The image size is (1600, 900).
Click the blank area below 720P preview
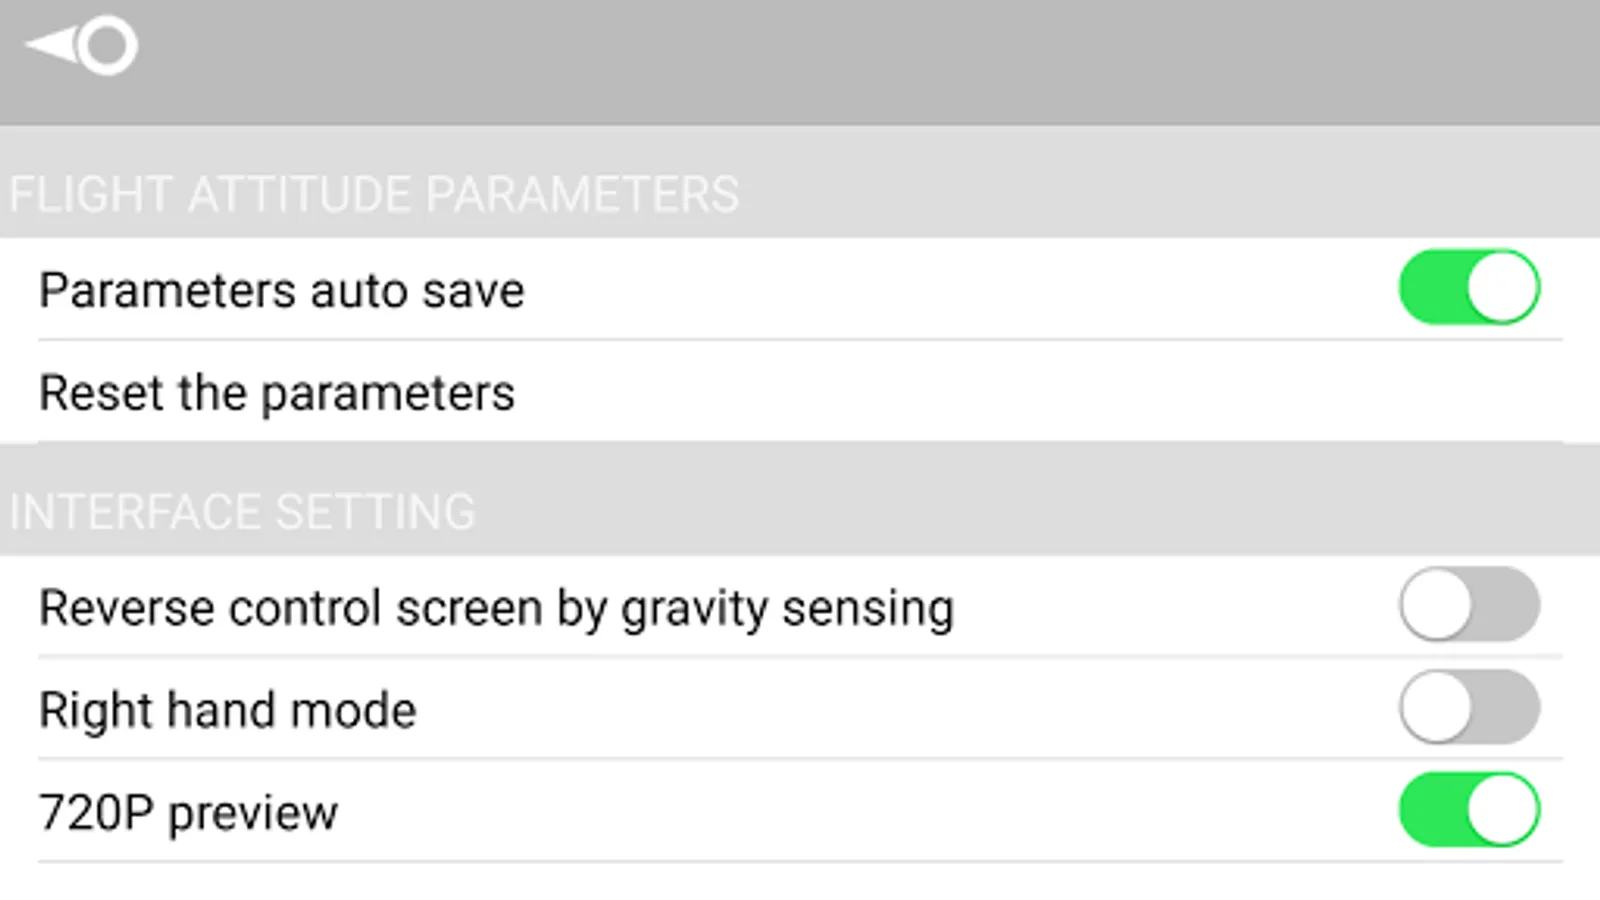click(800, 882)
